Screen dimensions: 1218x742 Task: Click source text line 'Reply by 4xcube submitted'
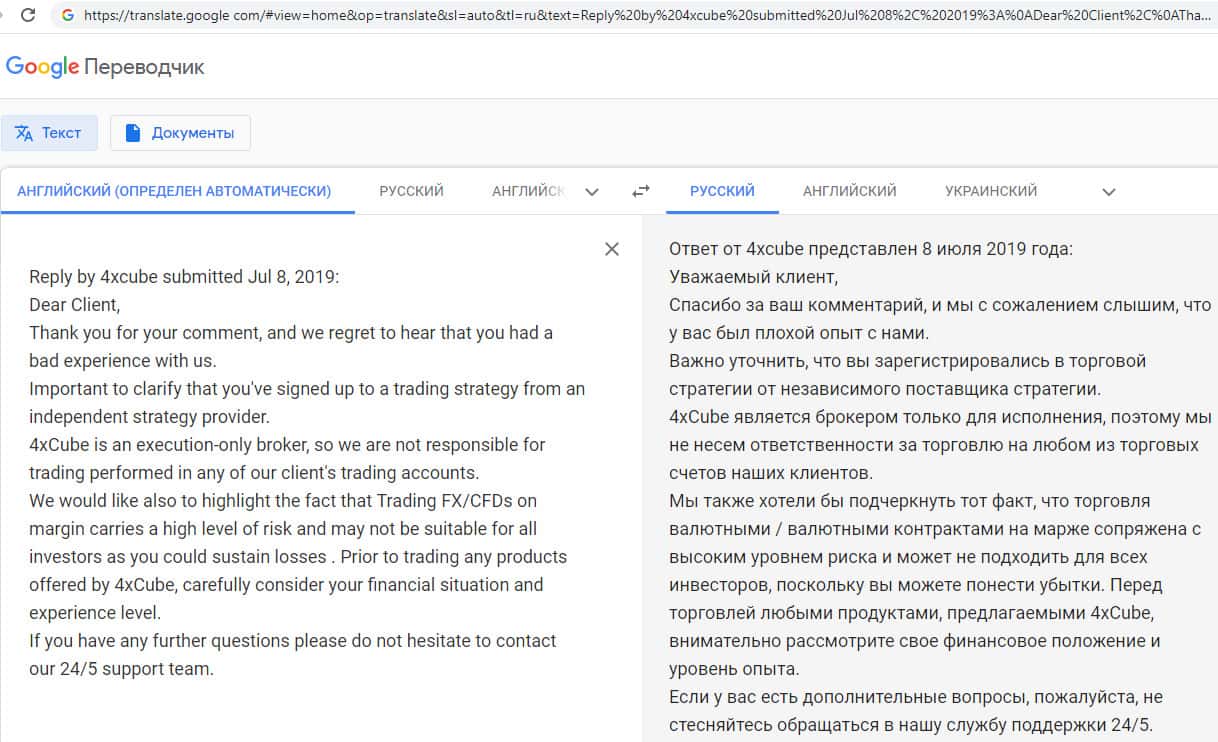click(184, 277)
